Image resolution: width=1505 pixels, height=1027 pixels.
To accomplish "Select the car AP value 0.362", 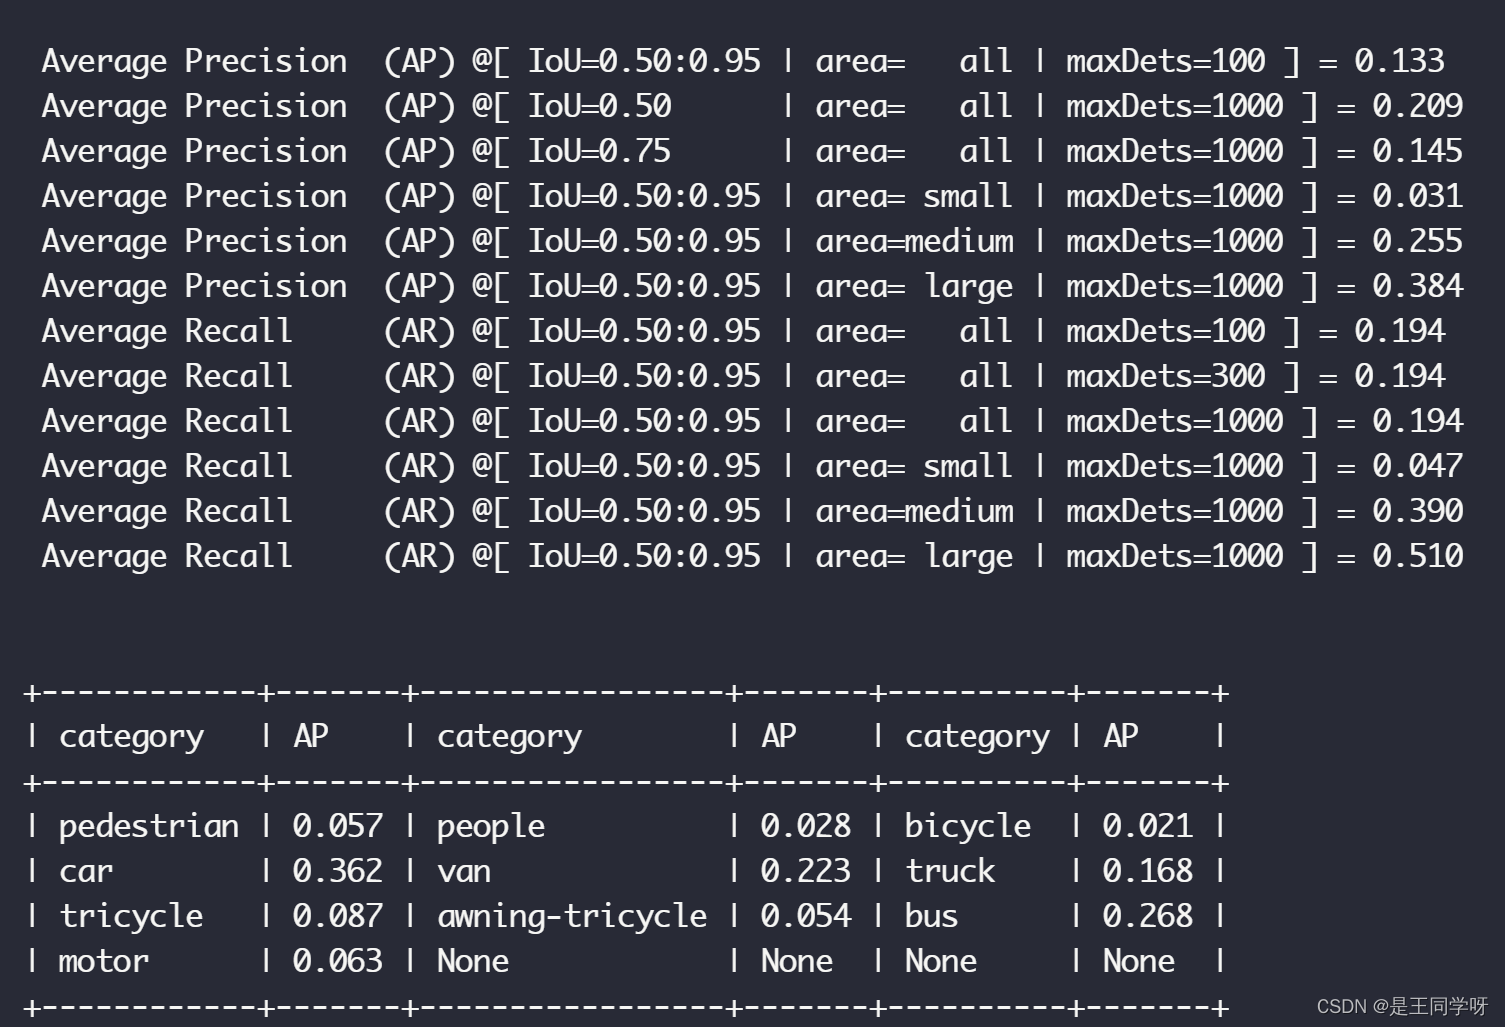I will coord(337,871).
